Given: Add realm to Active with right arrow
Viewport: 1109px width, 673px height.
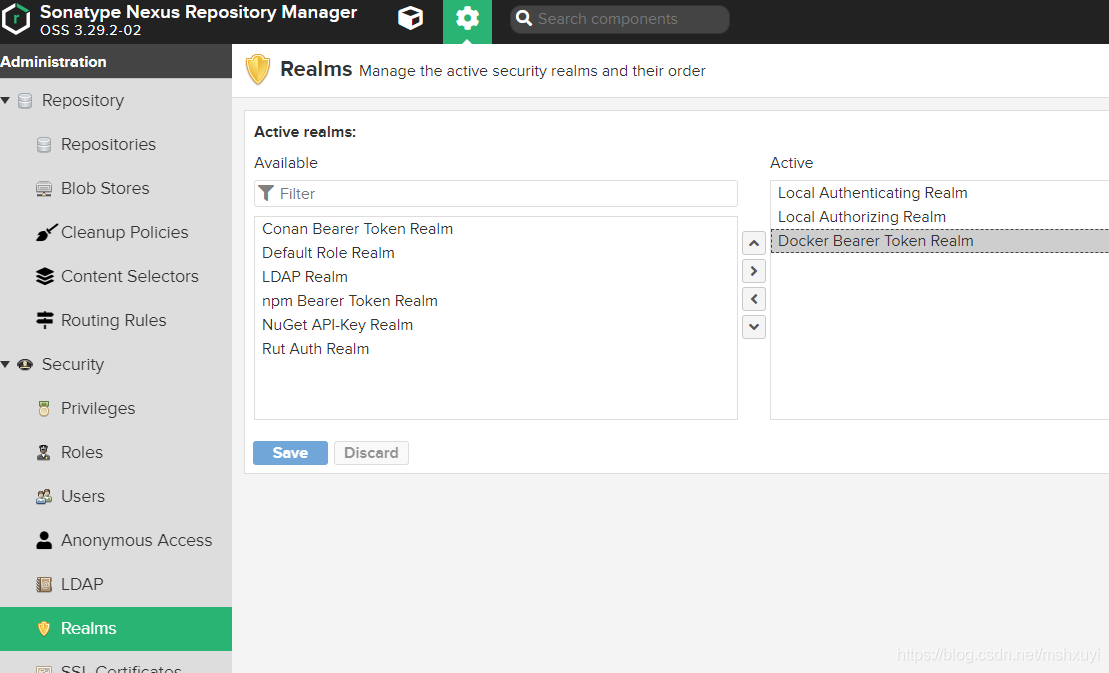Looking at the screenshot, I should [x=754, y=271].
